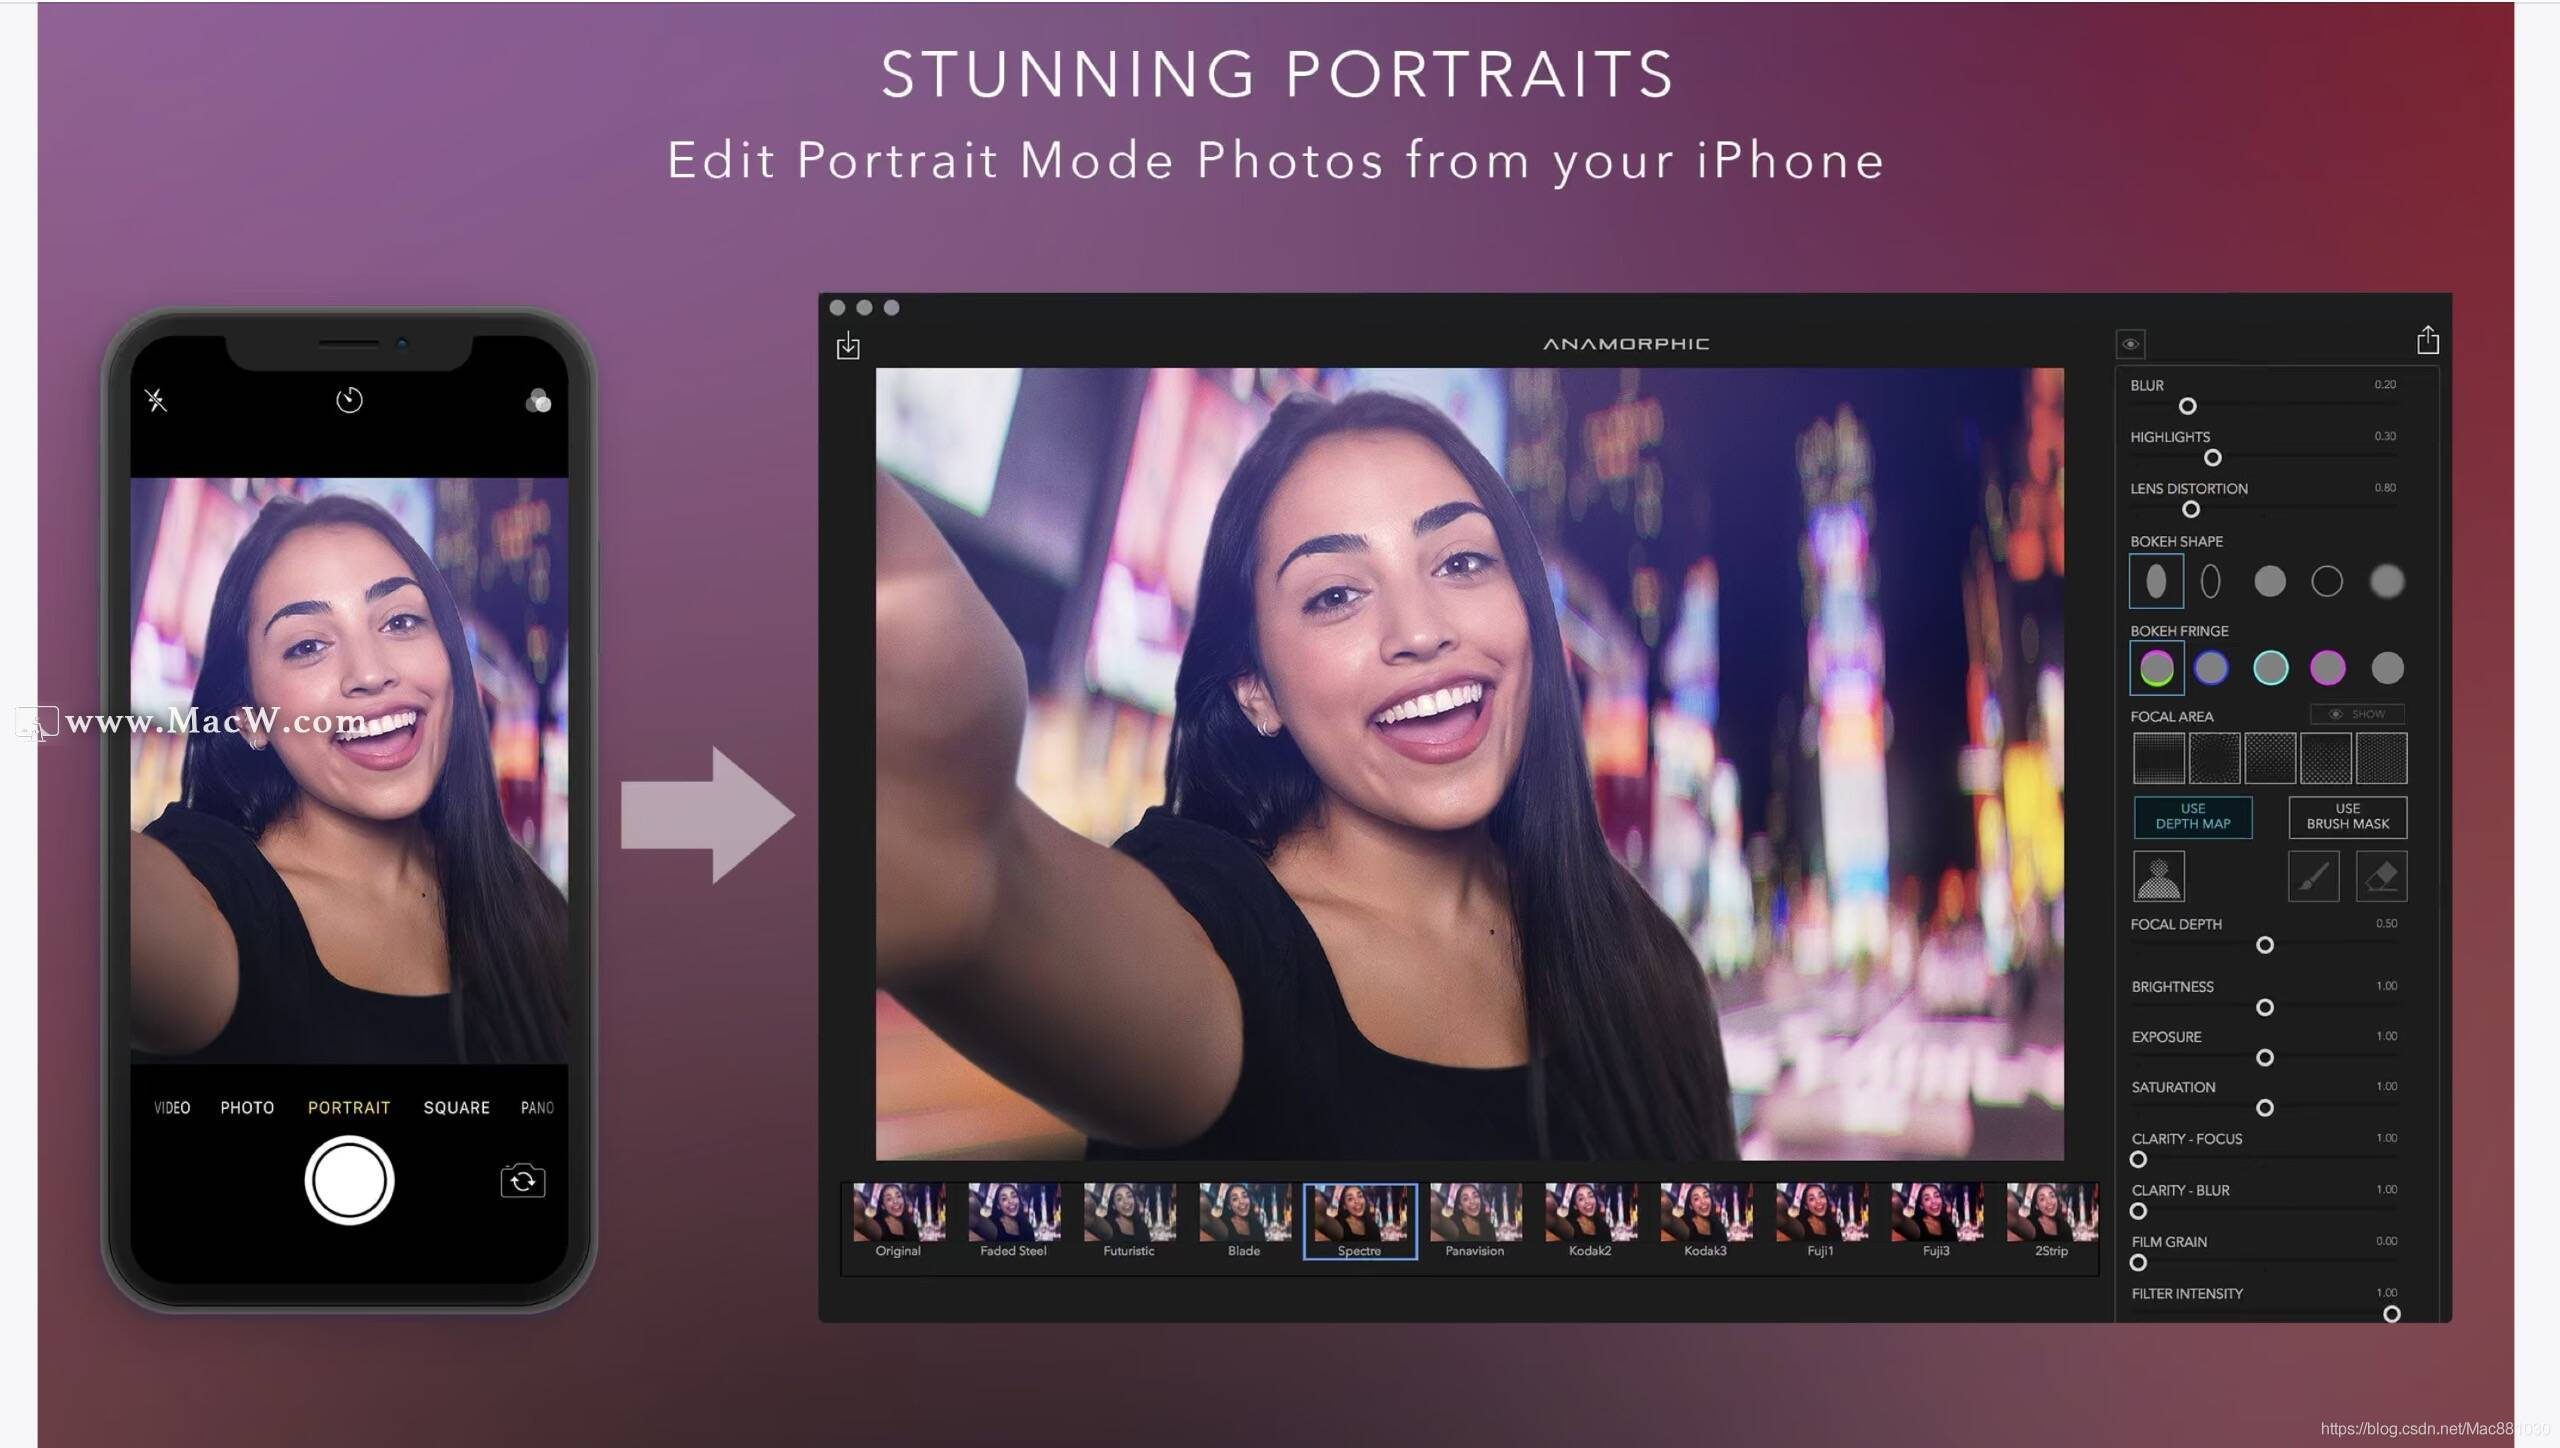Tap the flip camera icon on iPhone
The image size is (2560, 1448).
pyautogui.click(x=523, y=1181)
